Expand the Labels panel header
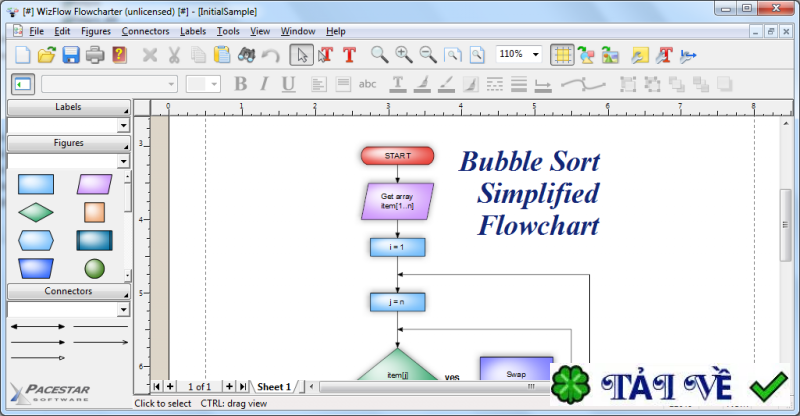The image size is (800, 416). (x=68, y=107)
